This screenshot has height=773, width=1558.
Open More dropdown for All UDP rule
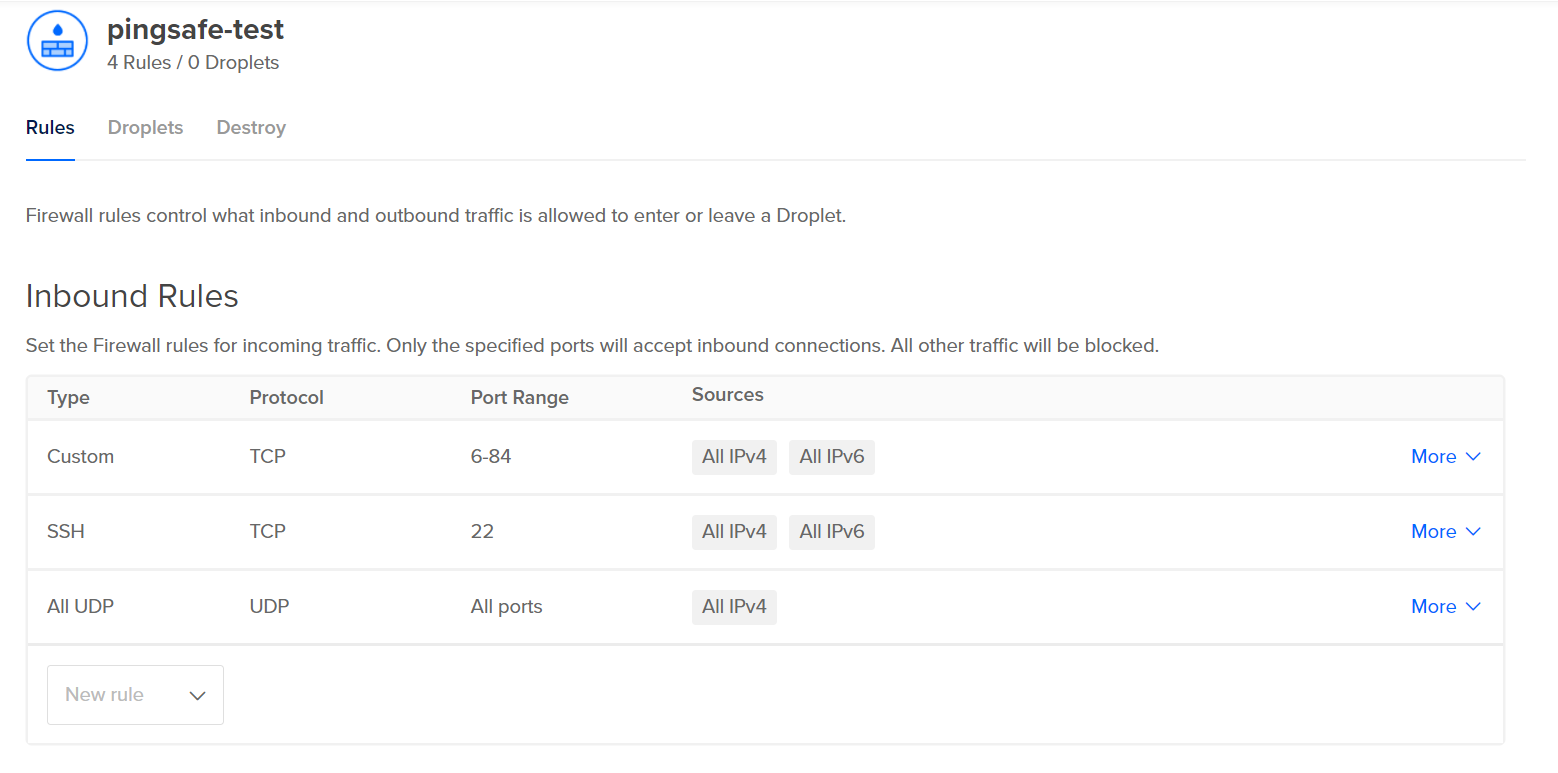click(1445, 607)
